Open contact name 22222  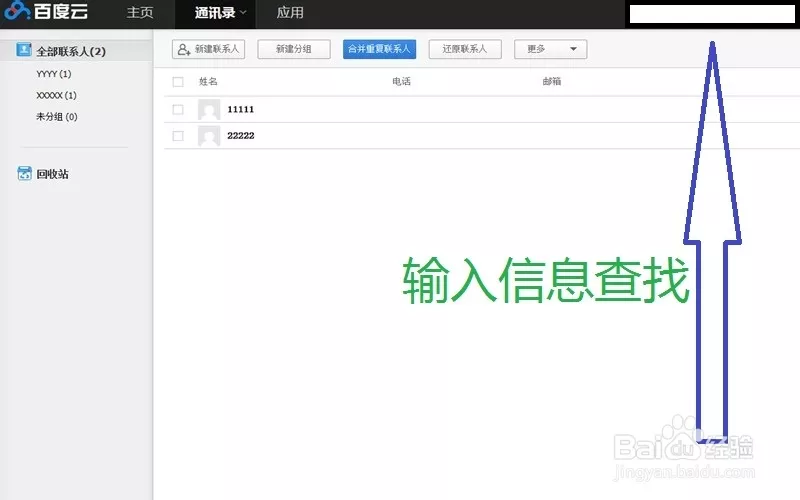(241, 136)
